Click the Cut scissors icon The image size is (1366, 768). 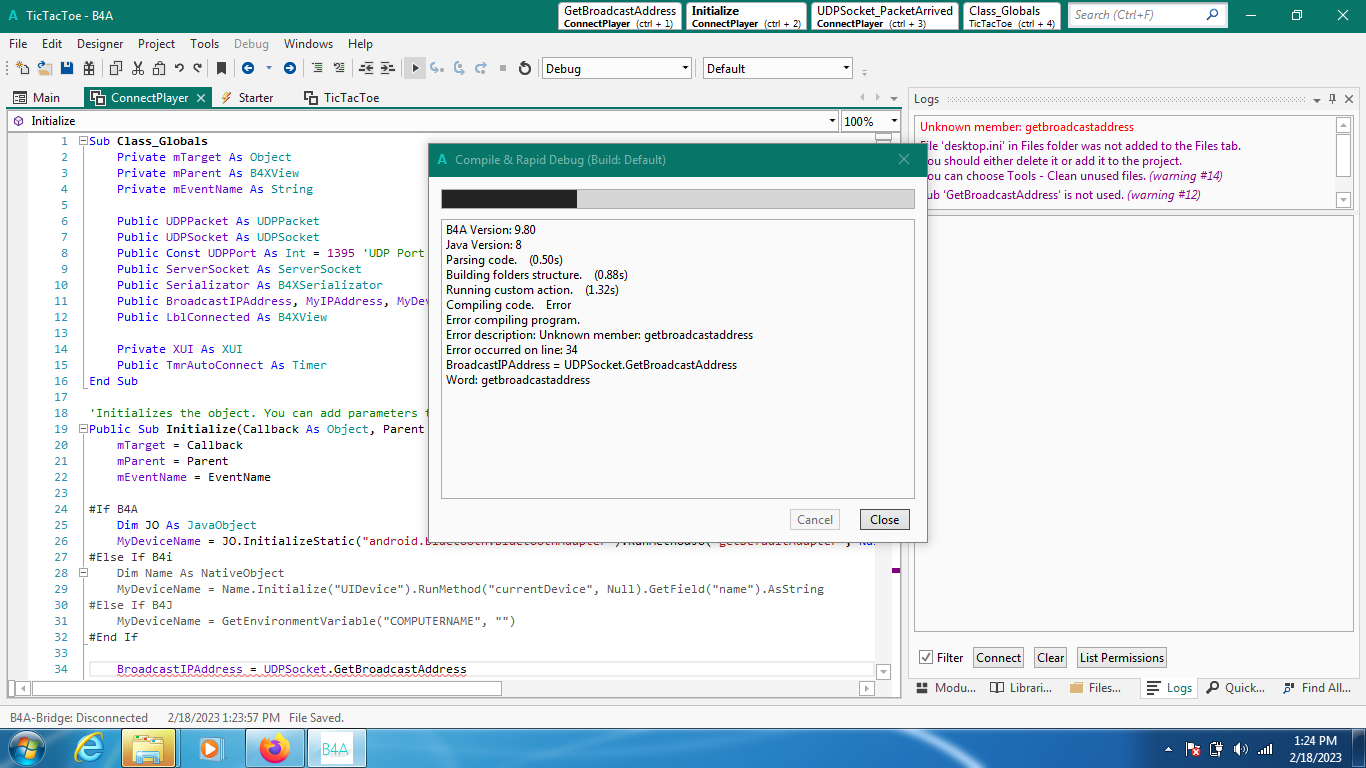pyautogui.click(x=137, y=68)
